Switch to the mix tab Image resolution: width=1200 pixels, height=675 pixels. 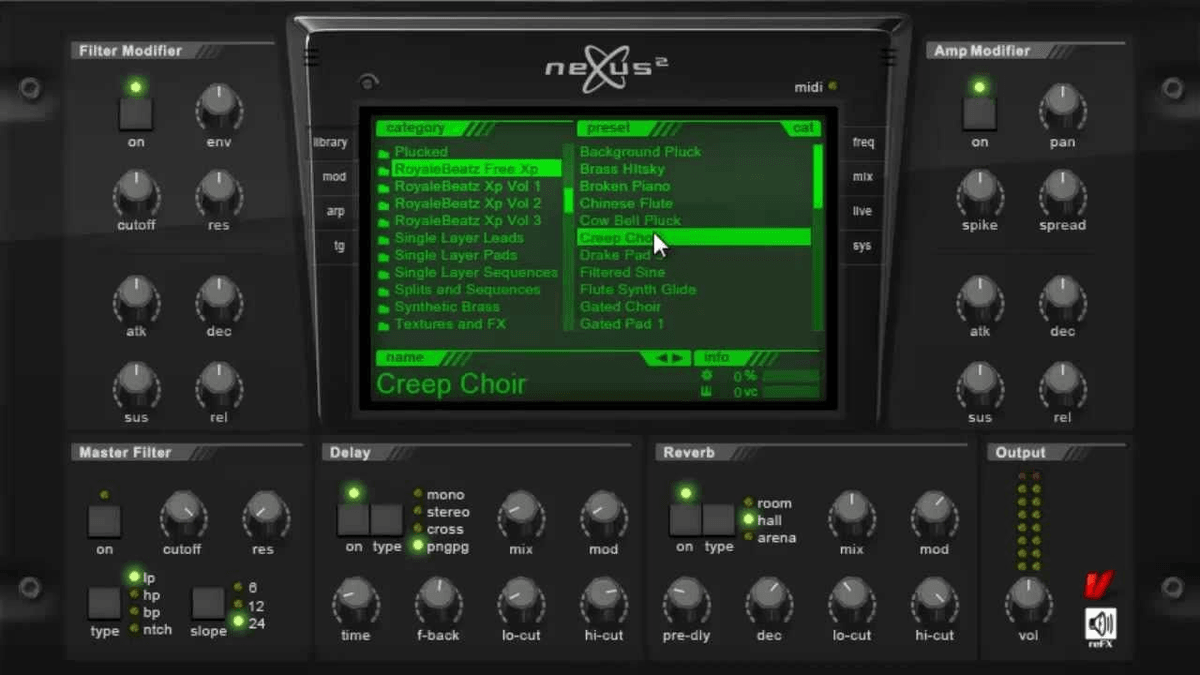click(862, 177)
